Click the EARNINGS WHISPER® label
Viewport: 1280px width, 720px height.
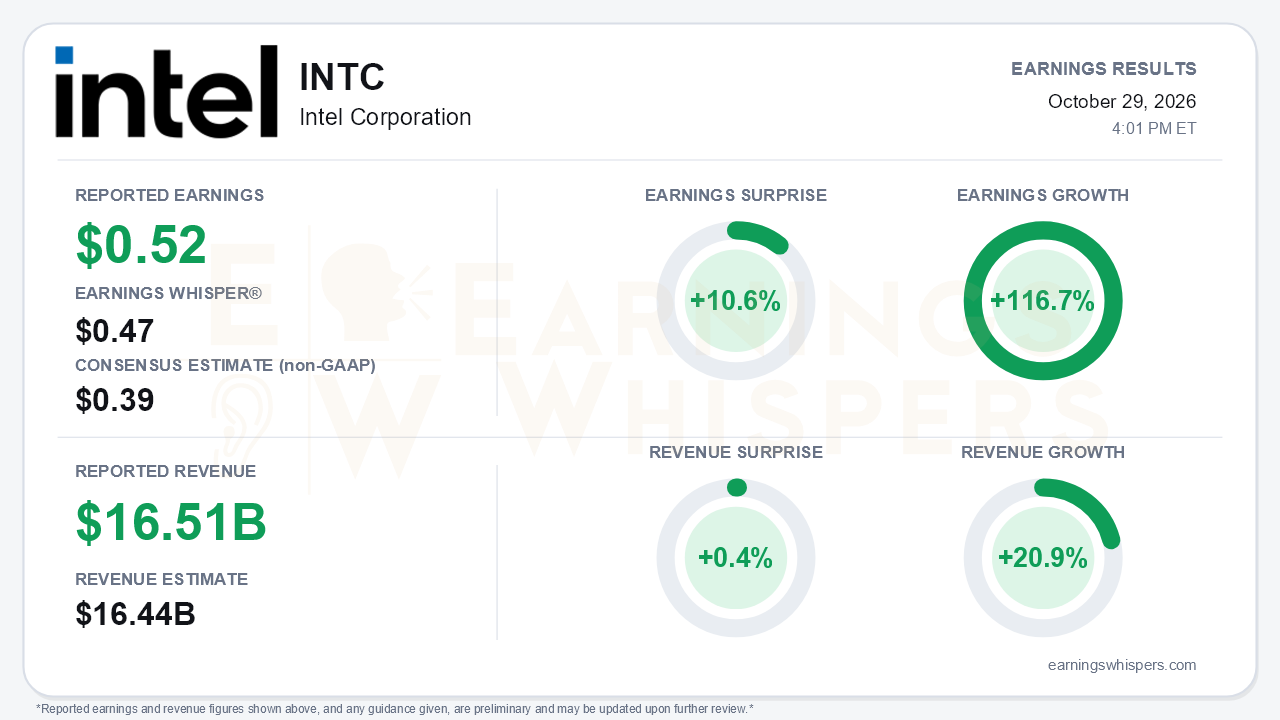(x=168, y=293)
